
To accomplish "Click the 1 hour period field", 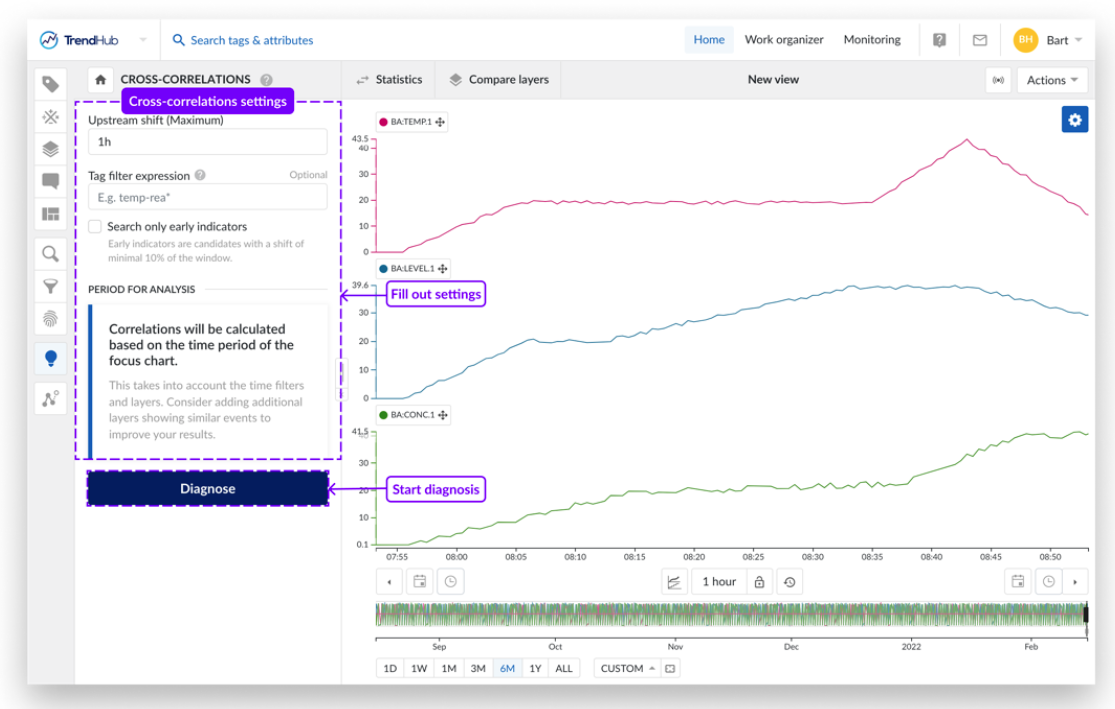I will click(x=719, y=582).
